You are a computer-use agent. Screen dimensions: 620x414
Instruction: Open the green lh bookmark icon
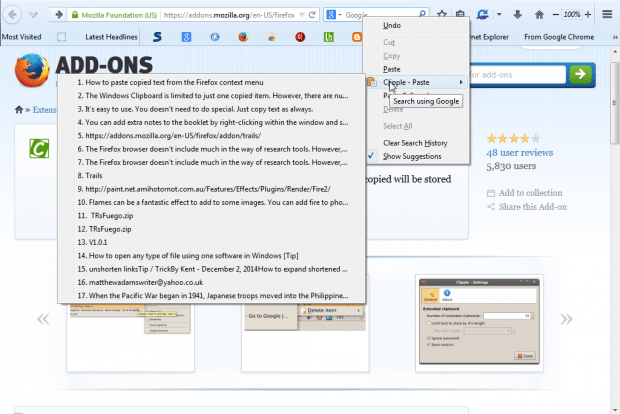tap(329, 37)
